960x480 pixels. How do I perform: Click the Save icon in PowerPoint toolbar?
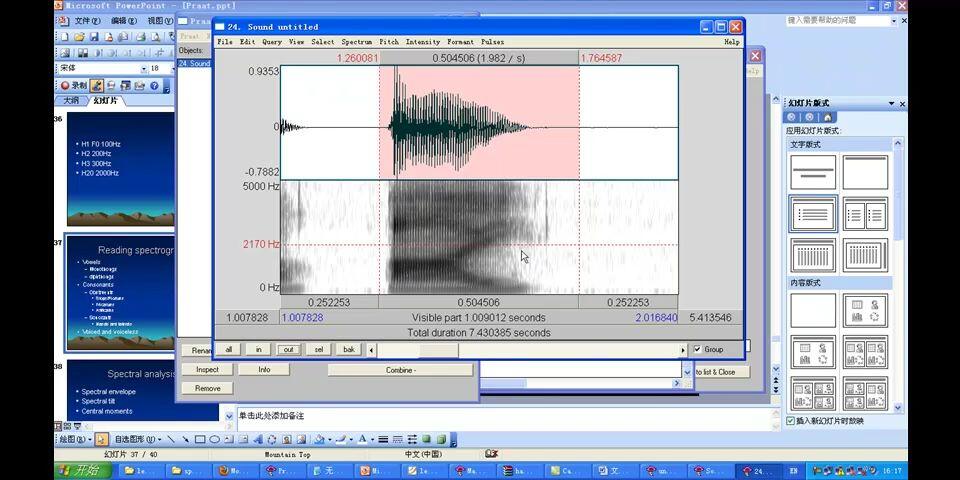point(94,37)
